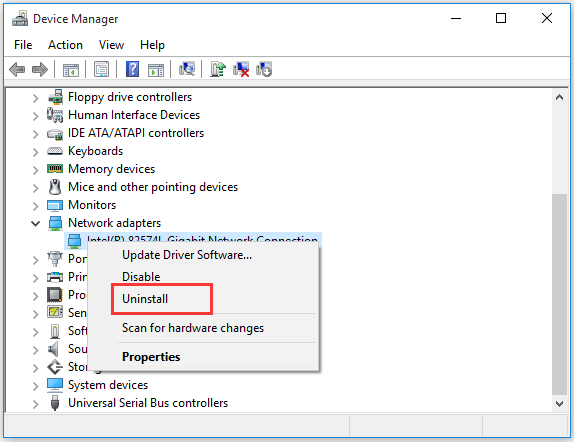Select the Network adapters category icon
The height and width of the screenshot is (442, 574).
point(55,223)
